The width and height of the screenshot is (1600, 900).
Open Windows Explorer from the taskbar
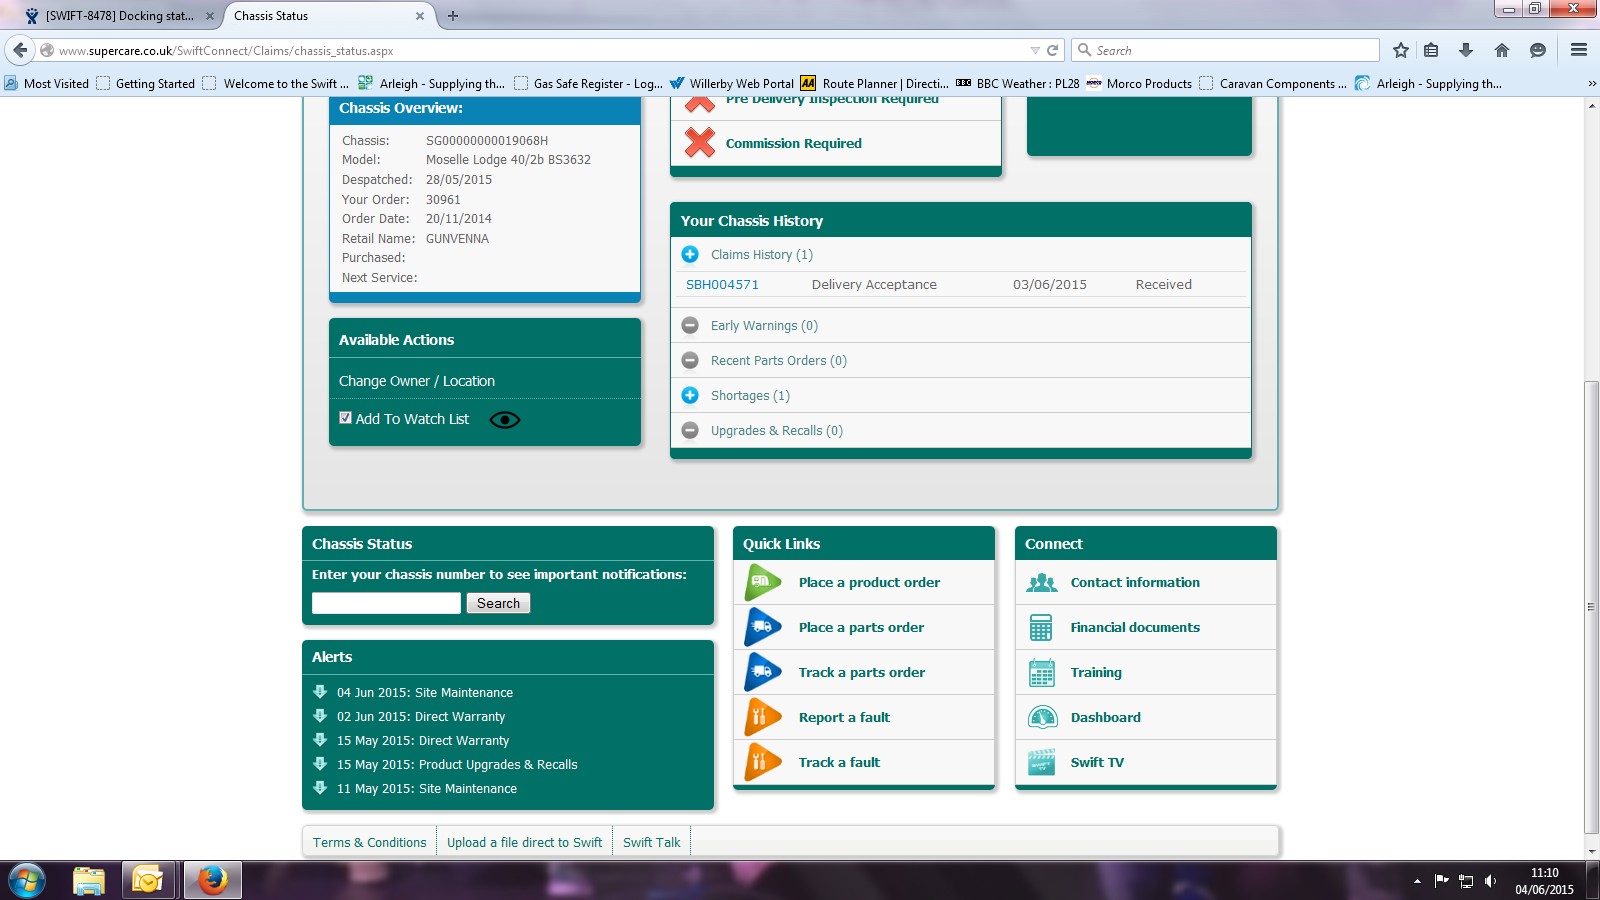pos(89,881)
